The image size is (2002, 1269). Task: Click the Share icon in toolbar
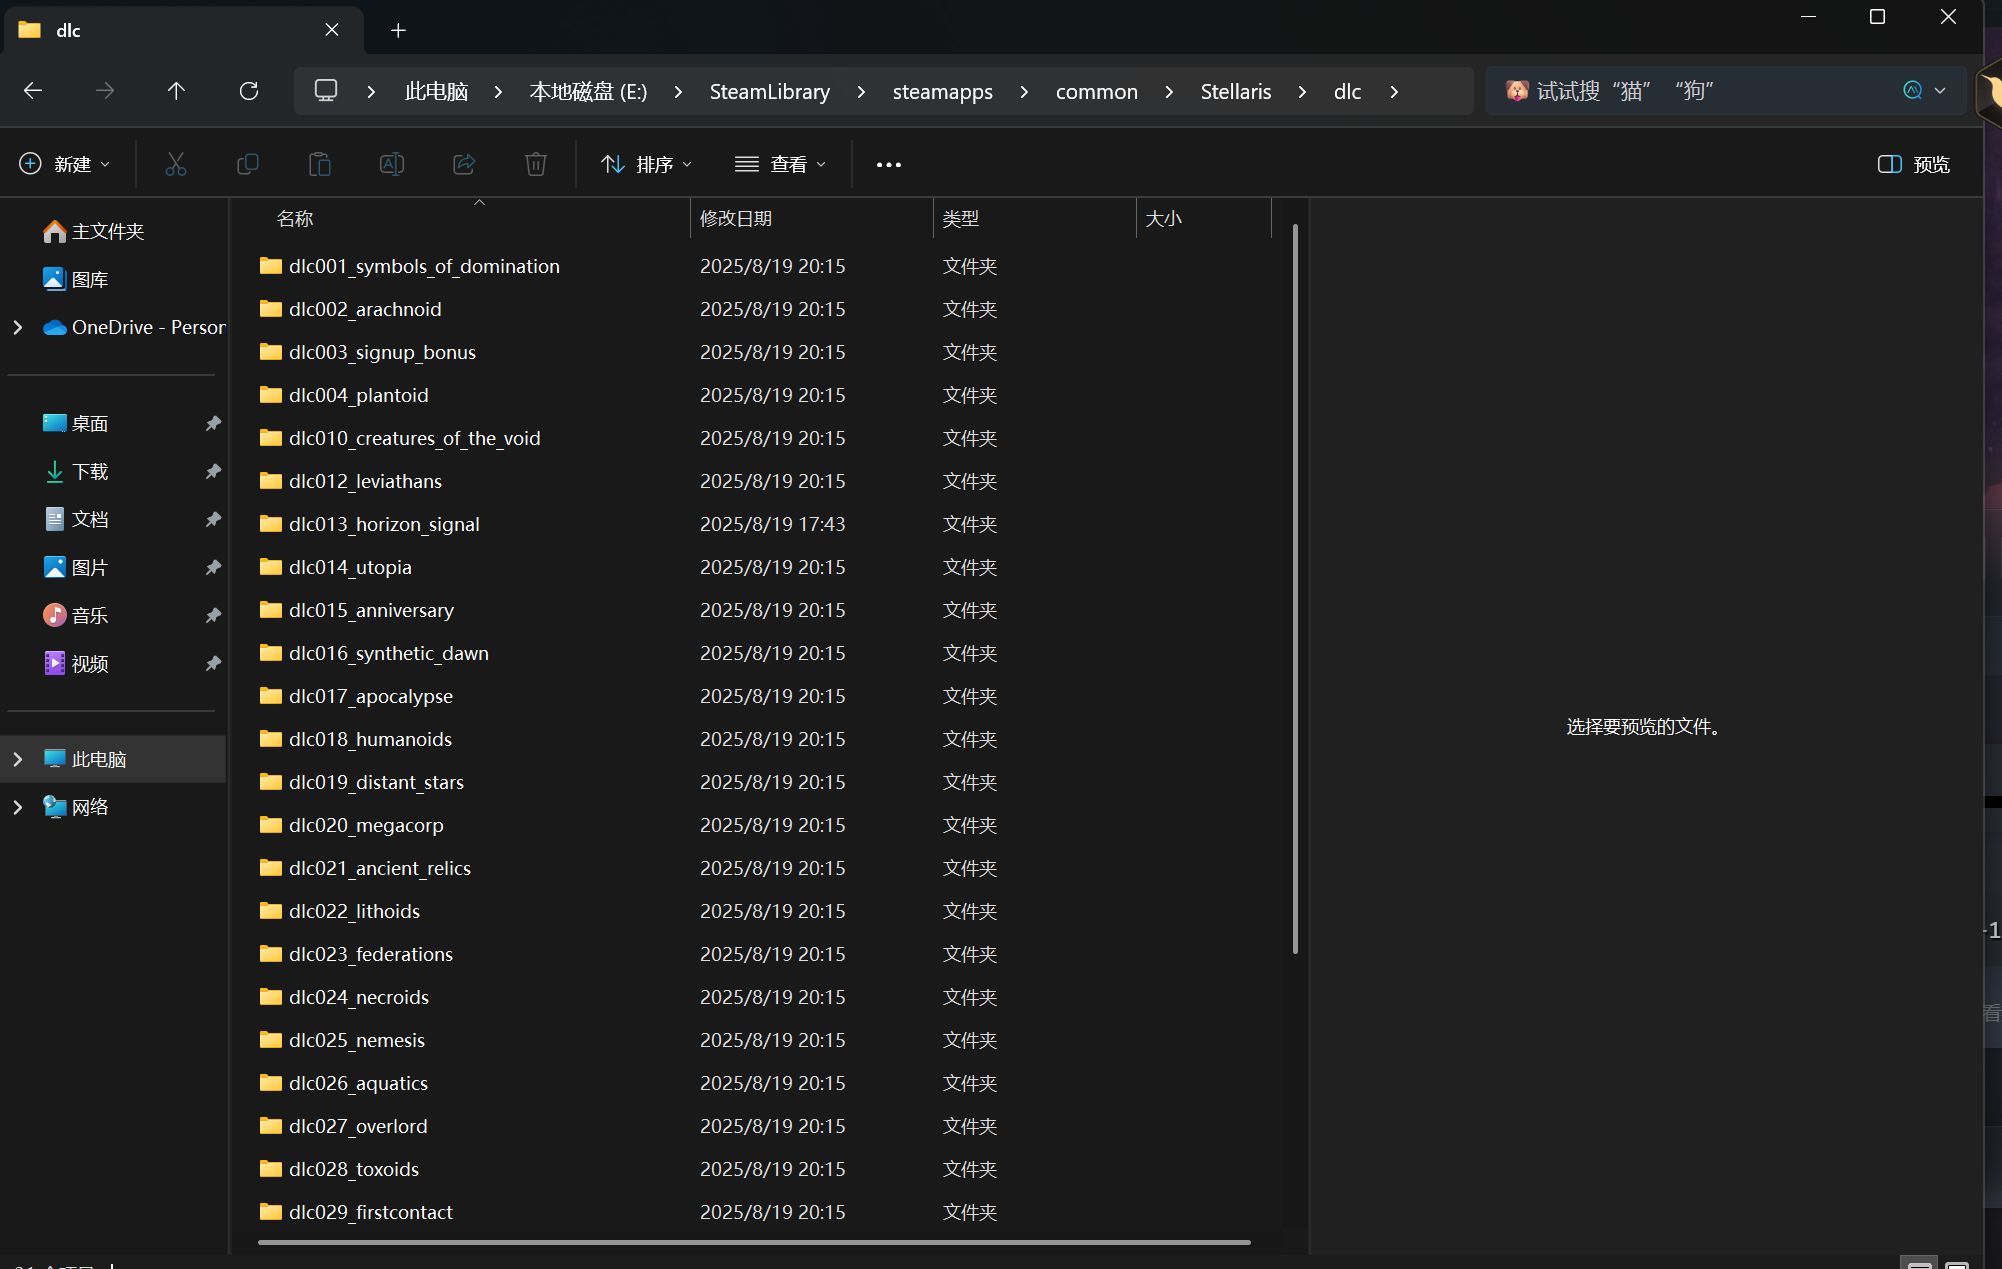pyautogui.click(x=464, y=164)
